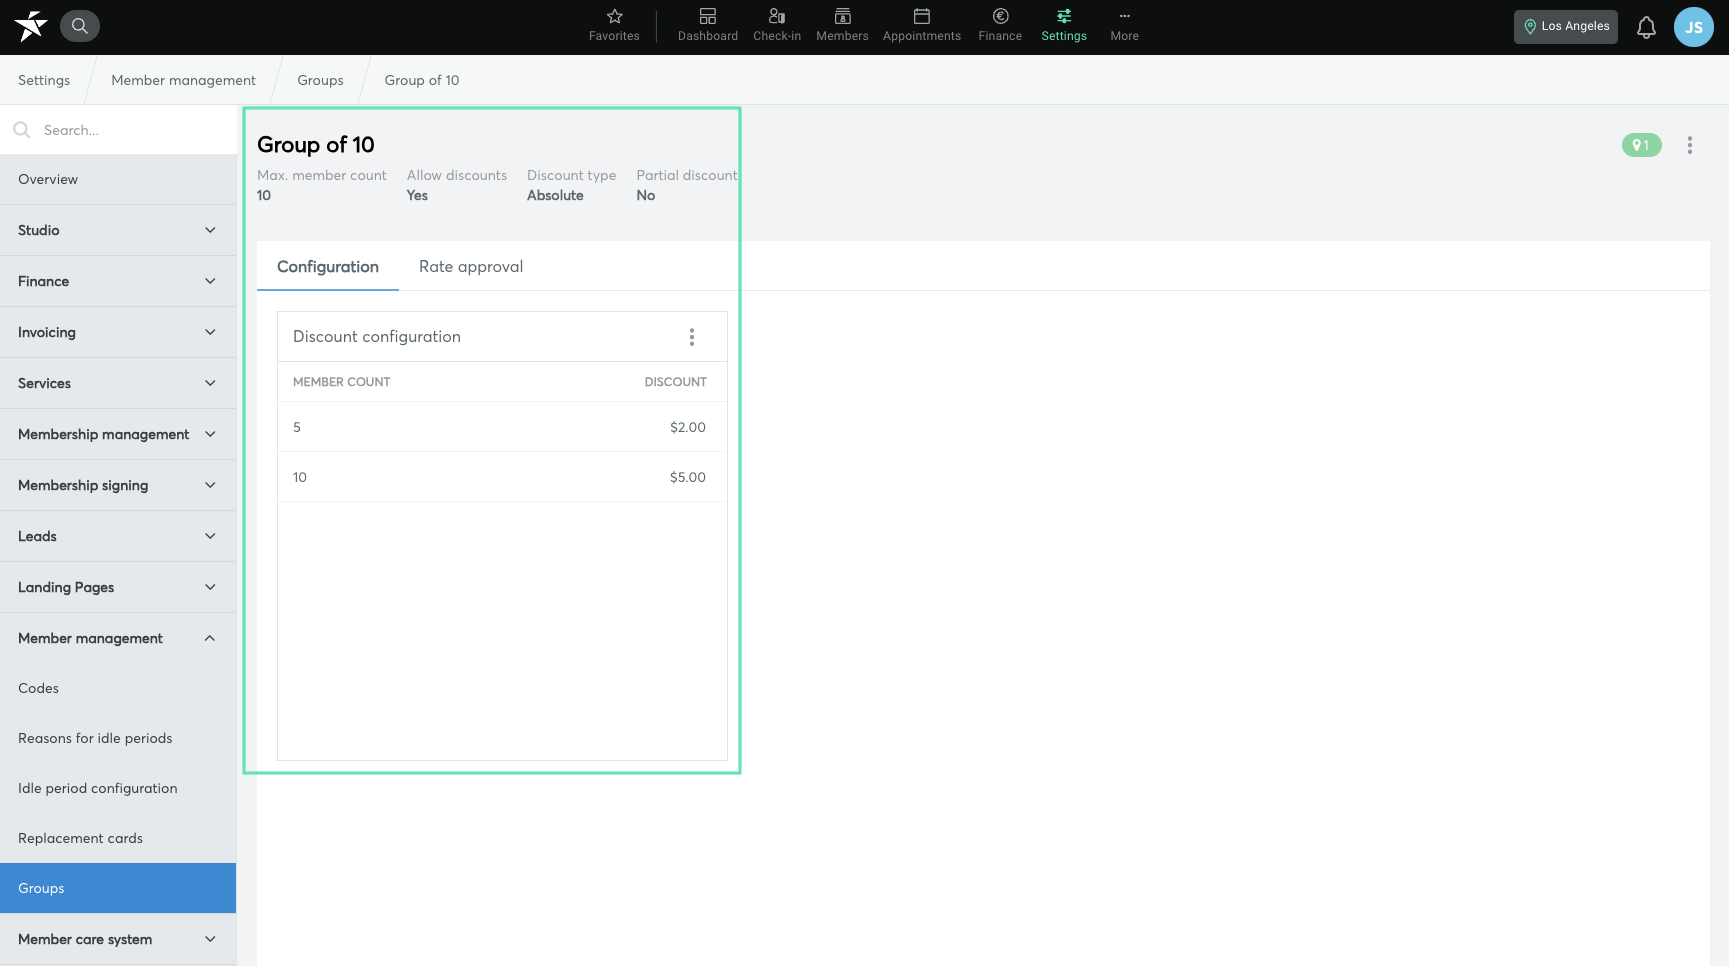Screen dimensions: 1729x966
Task: Click the DISCOUNT column header
Action: tap(675, 382)
